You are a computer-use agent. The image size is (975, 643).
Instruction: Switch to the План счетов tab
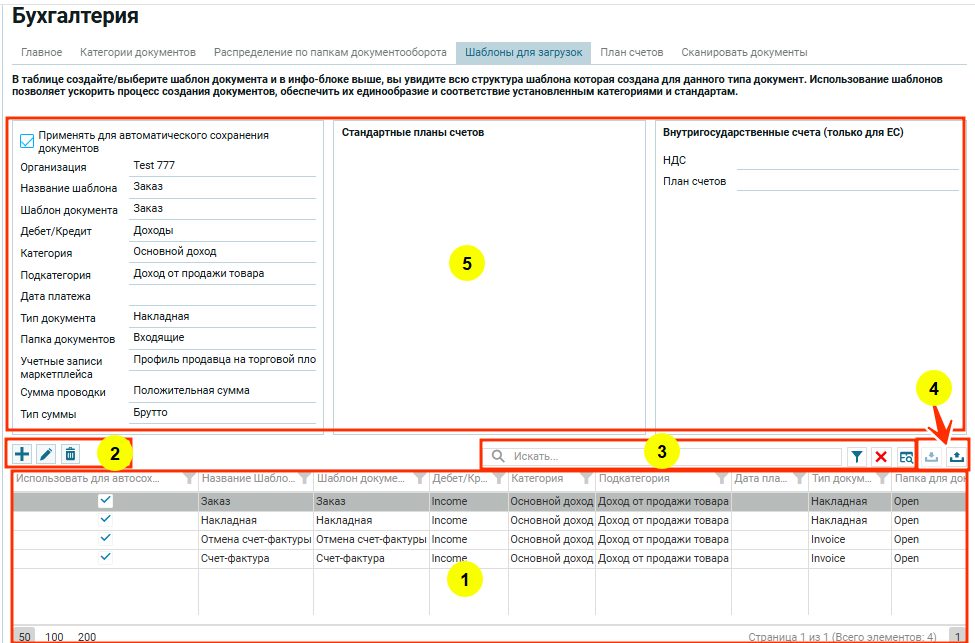tap(634, 52)
